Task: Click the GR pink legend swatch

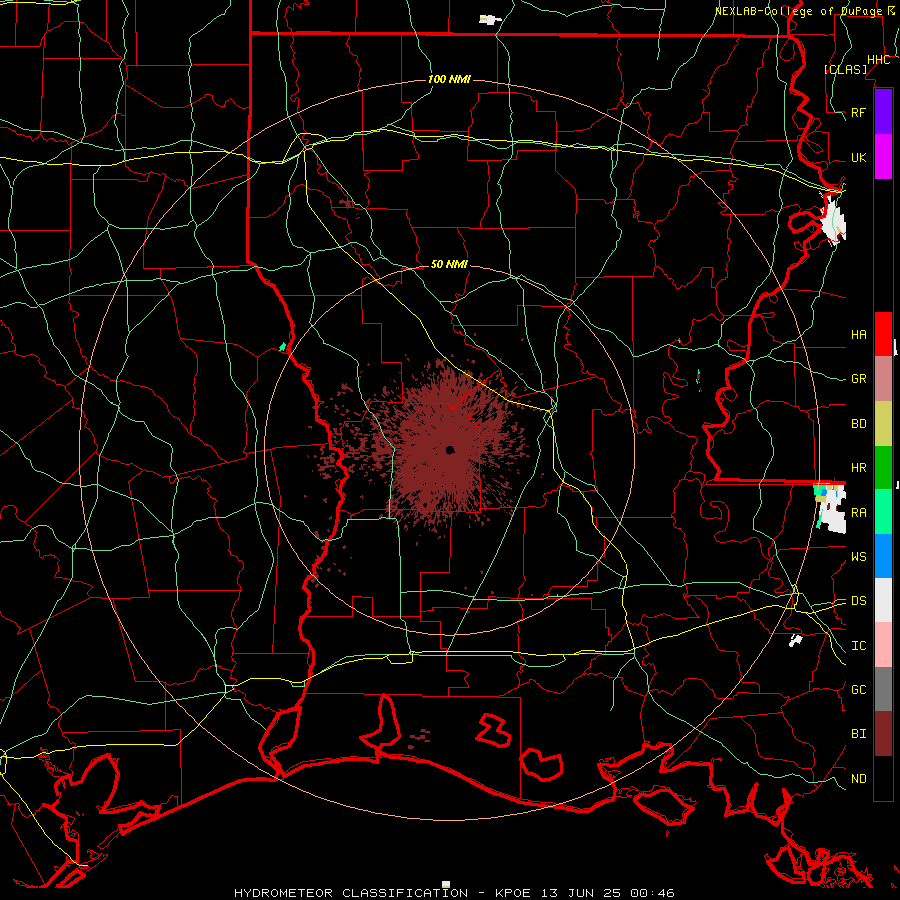Action: coord(883,379)
